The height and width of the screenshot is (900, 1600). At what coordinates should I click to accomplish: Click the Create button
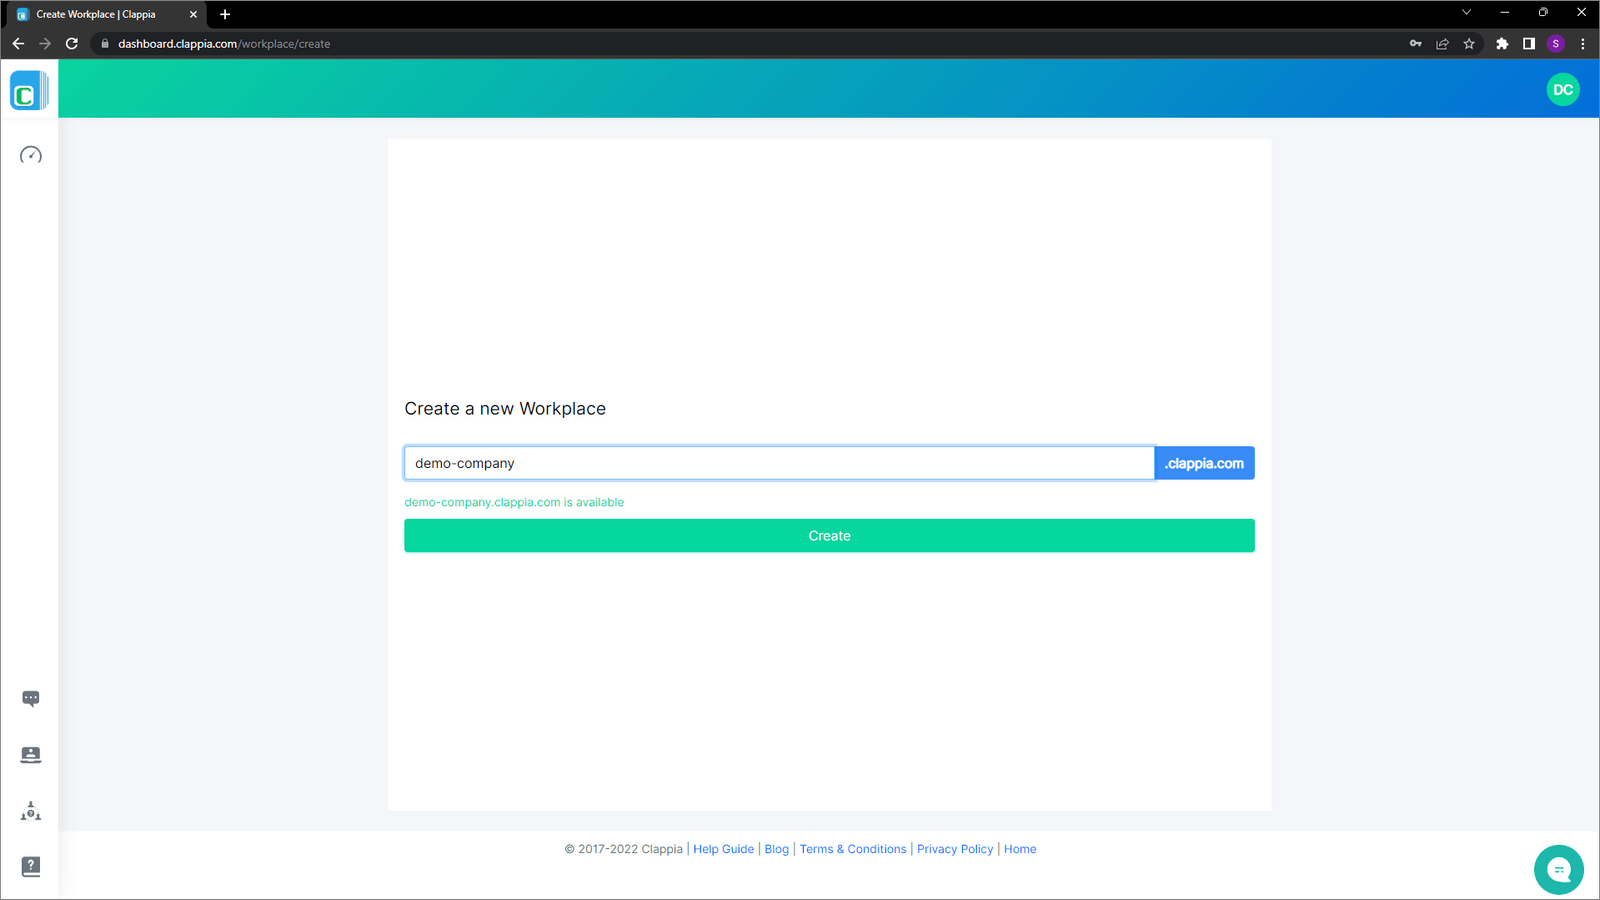(829, 535)
